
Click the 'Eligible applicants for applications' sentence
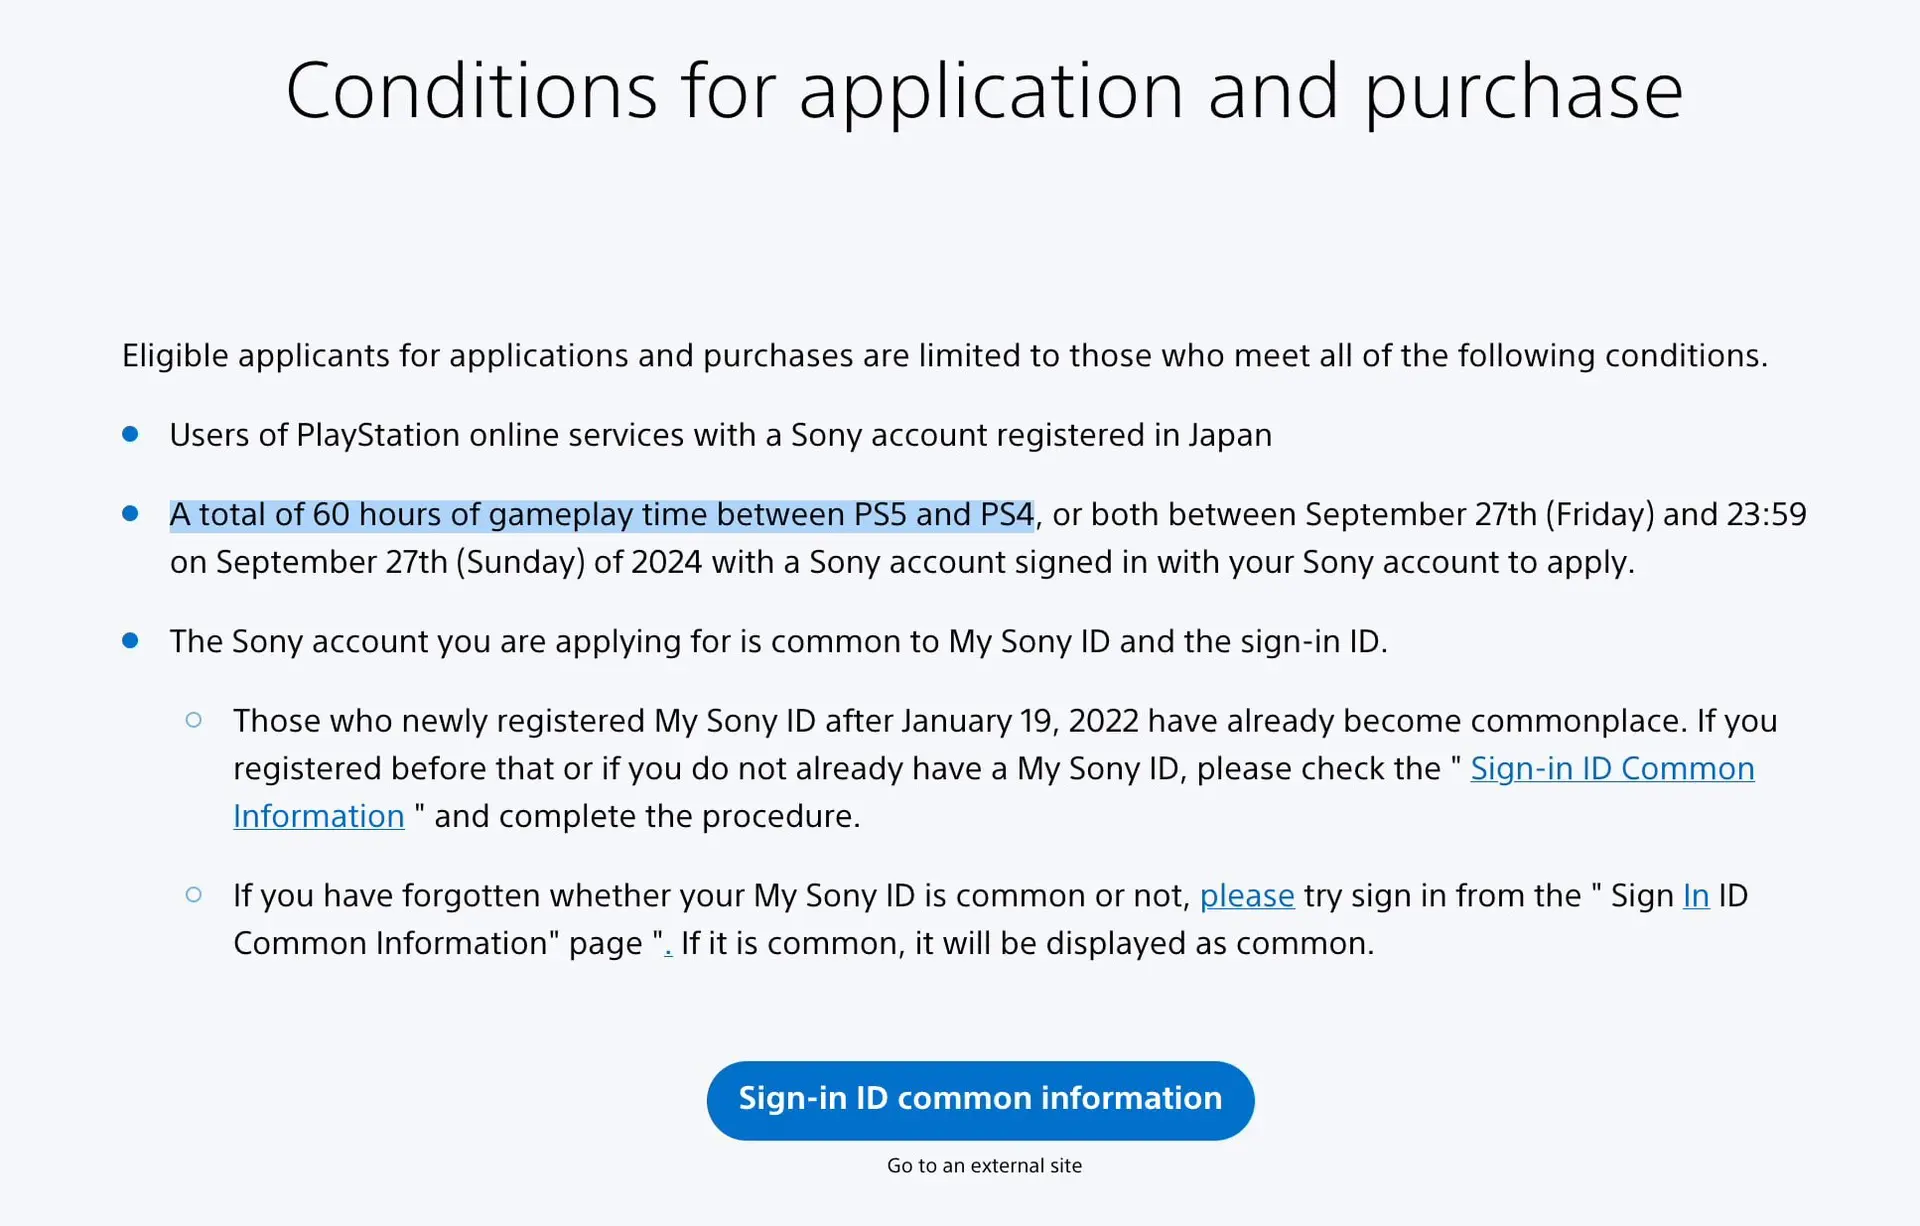pyautogui.click(x=944, y=356)
